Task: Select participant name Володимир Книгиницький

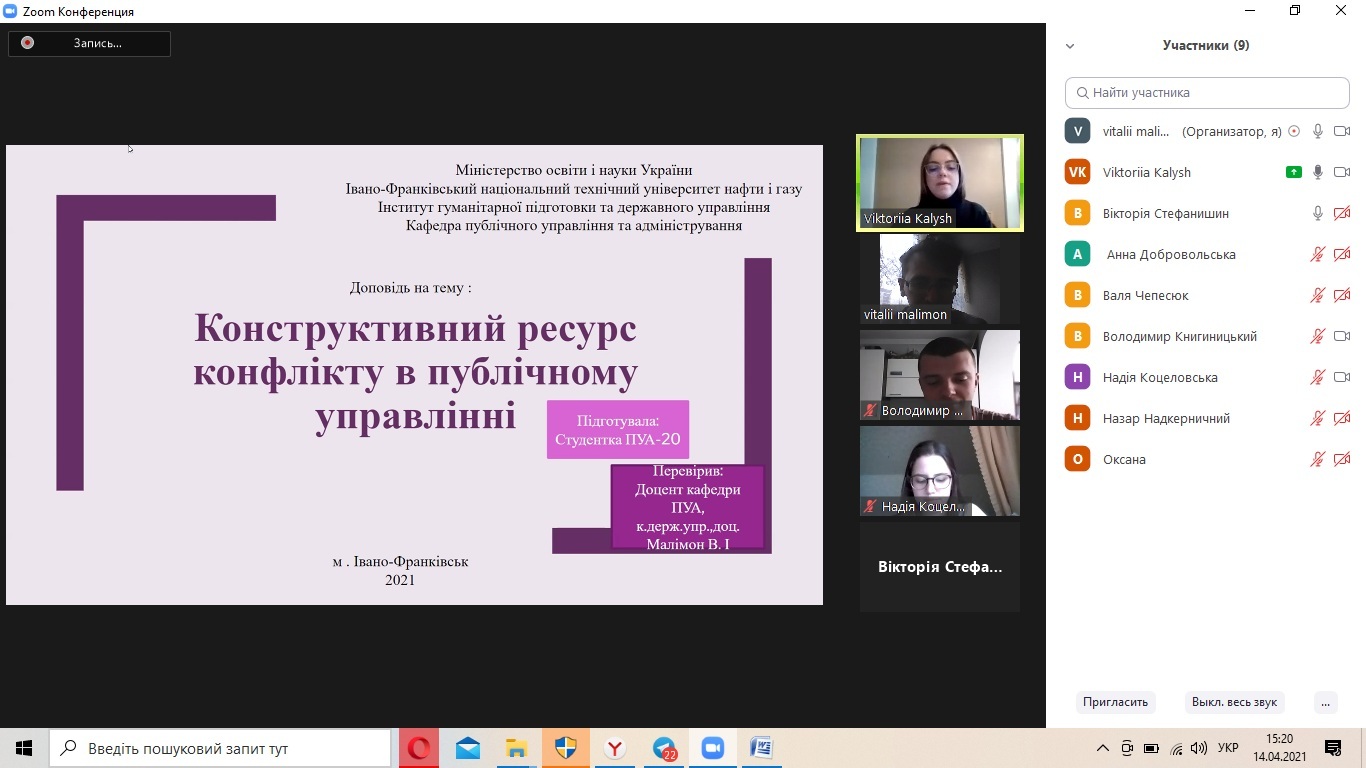Action: tap(1179, 336)
